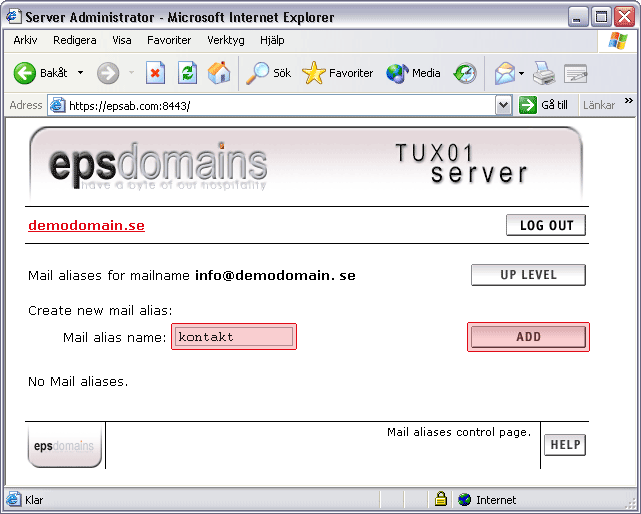Image resolution: width=641 pixels, height=514 pixels.
Task: Open the Search (Sök) toolbar button
Action: click(x=270, y=73)
